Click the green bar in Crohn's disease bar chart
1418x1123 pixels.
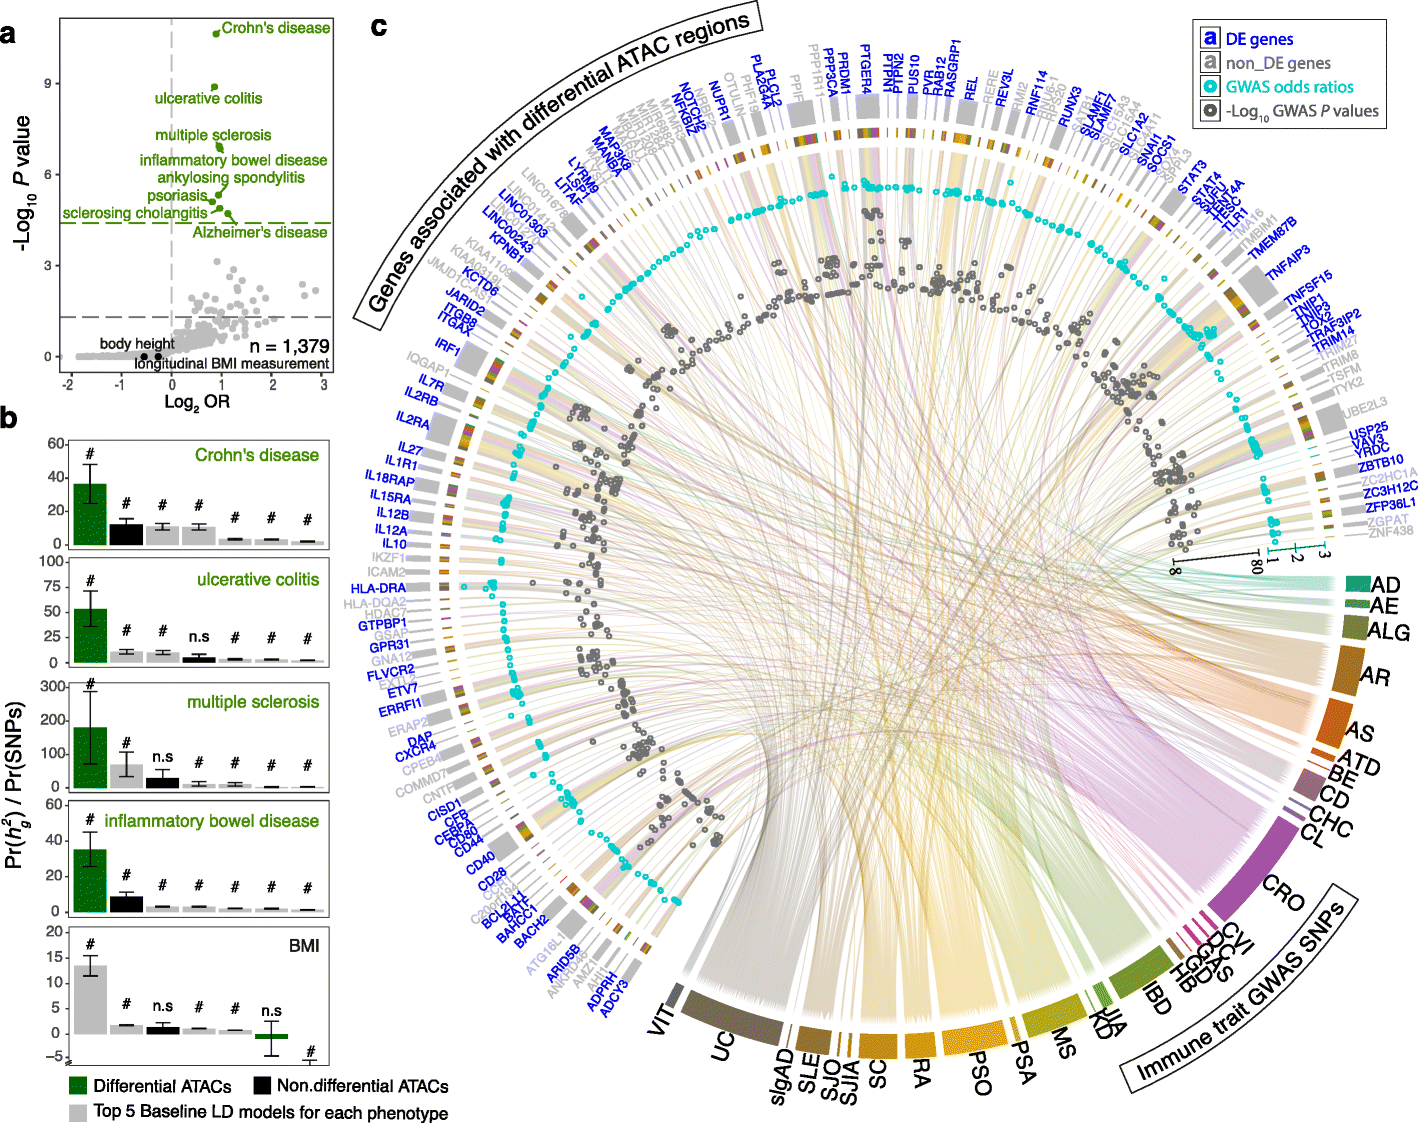pyautogui.click(x=90, y=514)
